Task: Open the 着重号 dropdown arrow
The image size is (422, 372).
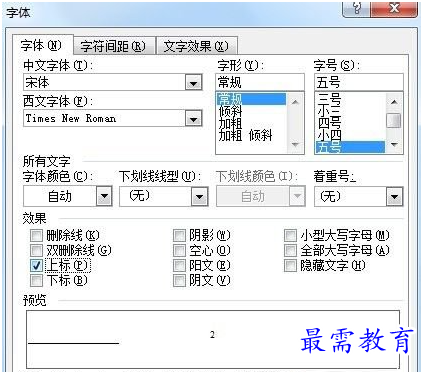Action: [x=394, y=196]
